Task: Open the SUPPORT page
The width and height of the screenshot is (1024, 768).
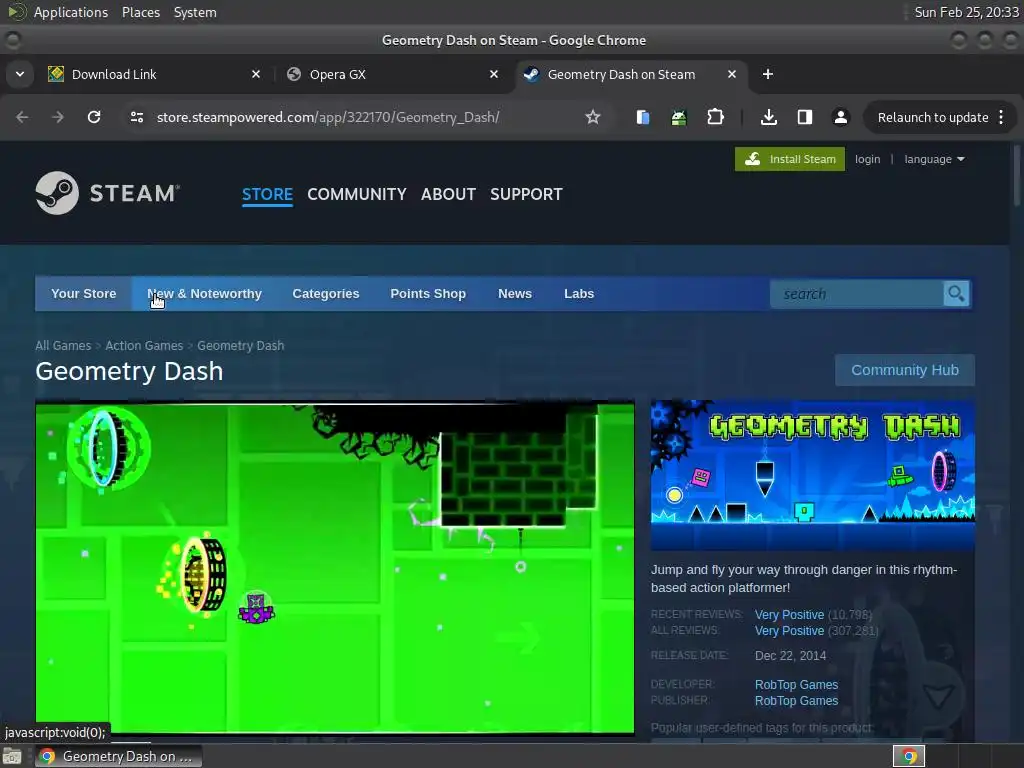Action: pyautogui.click(x=526, y=194)
